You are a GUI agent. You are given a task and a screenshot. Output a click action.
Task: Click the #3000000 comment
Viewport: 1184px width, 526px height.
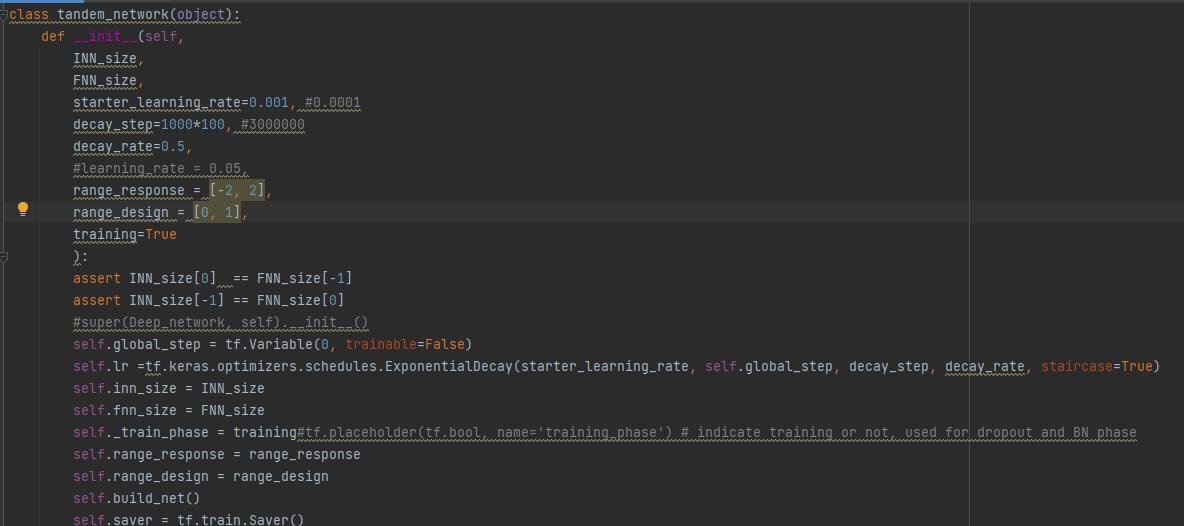tap(273, 124)
